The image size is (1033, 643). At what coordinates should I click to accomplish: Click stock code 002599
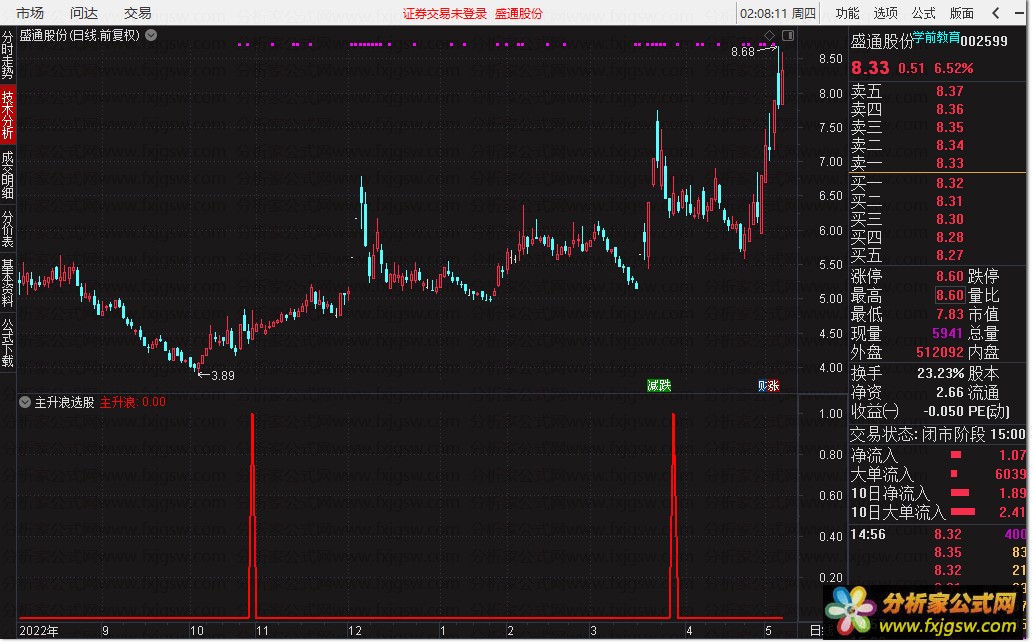[984, 41]
